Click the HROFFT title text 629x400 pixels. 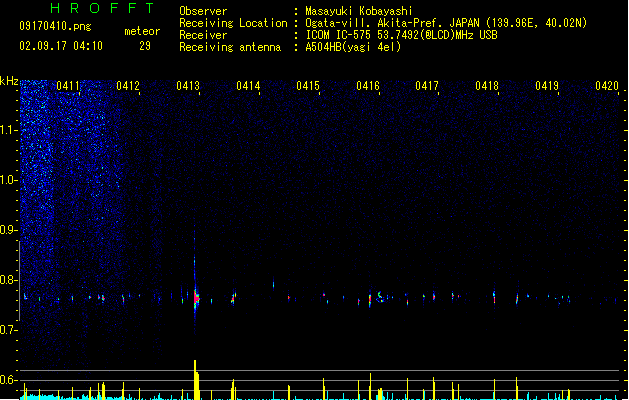tap(102, 8)
